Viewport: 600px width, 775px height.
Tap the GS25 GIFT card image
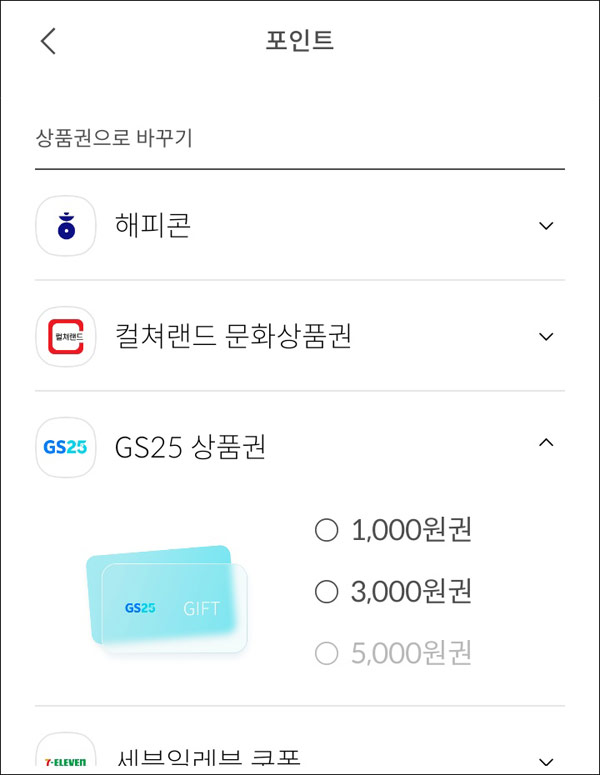click(167, 599)
